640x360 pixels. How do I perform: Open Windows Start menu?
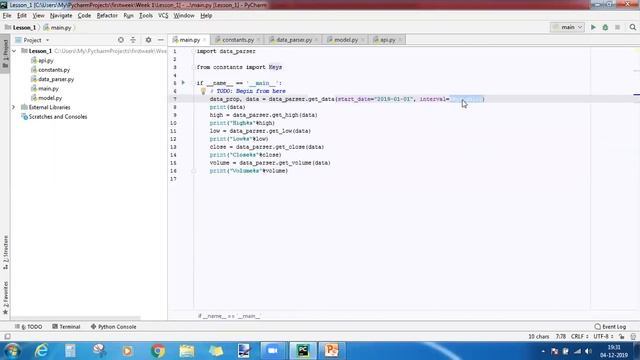point(12,351)
